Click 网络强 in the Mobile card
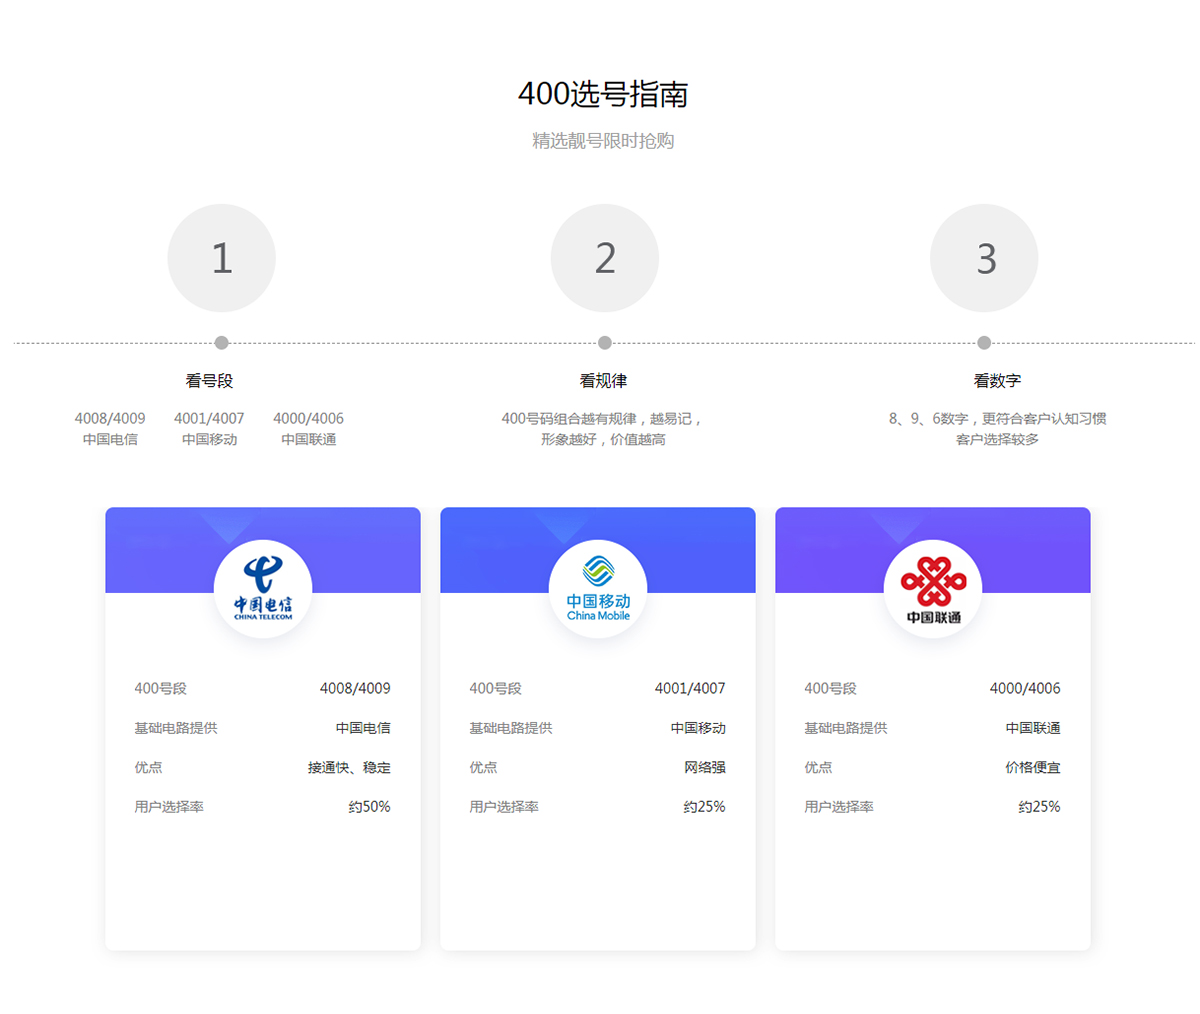 point(704,768)
